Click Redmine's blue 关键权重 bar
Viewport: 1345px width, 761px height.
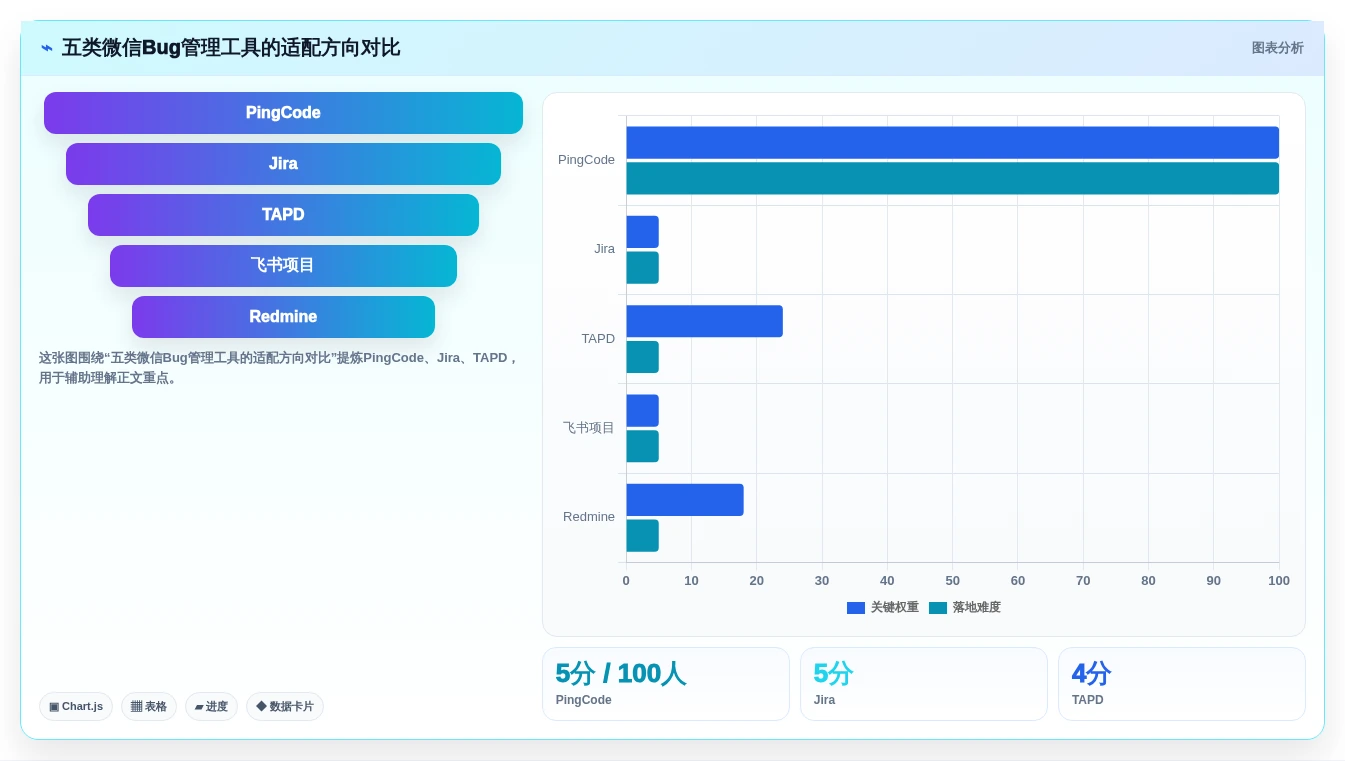pos(685,500)
